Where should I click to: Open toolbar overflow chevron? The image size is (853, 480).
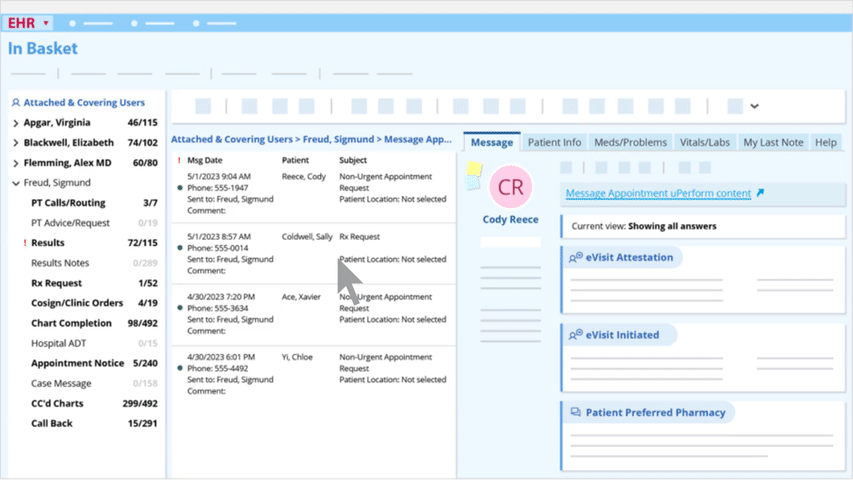[754, 106]
